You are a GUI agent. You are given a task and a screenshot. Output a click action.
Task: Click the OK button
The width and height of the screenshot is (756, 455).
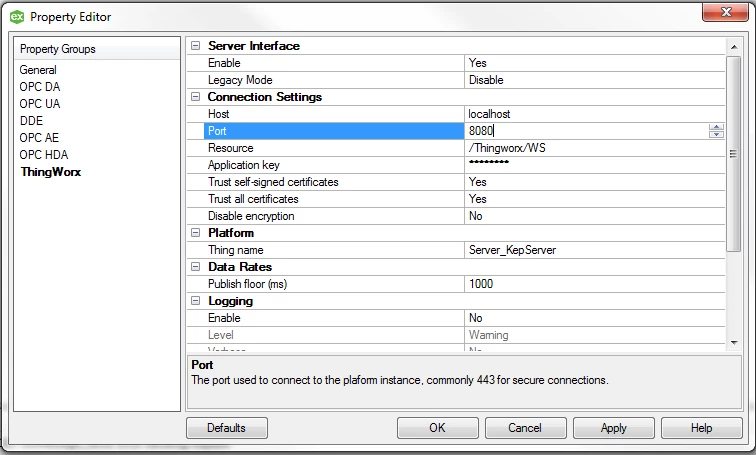[x=437, y=428]
